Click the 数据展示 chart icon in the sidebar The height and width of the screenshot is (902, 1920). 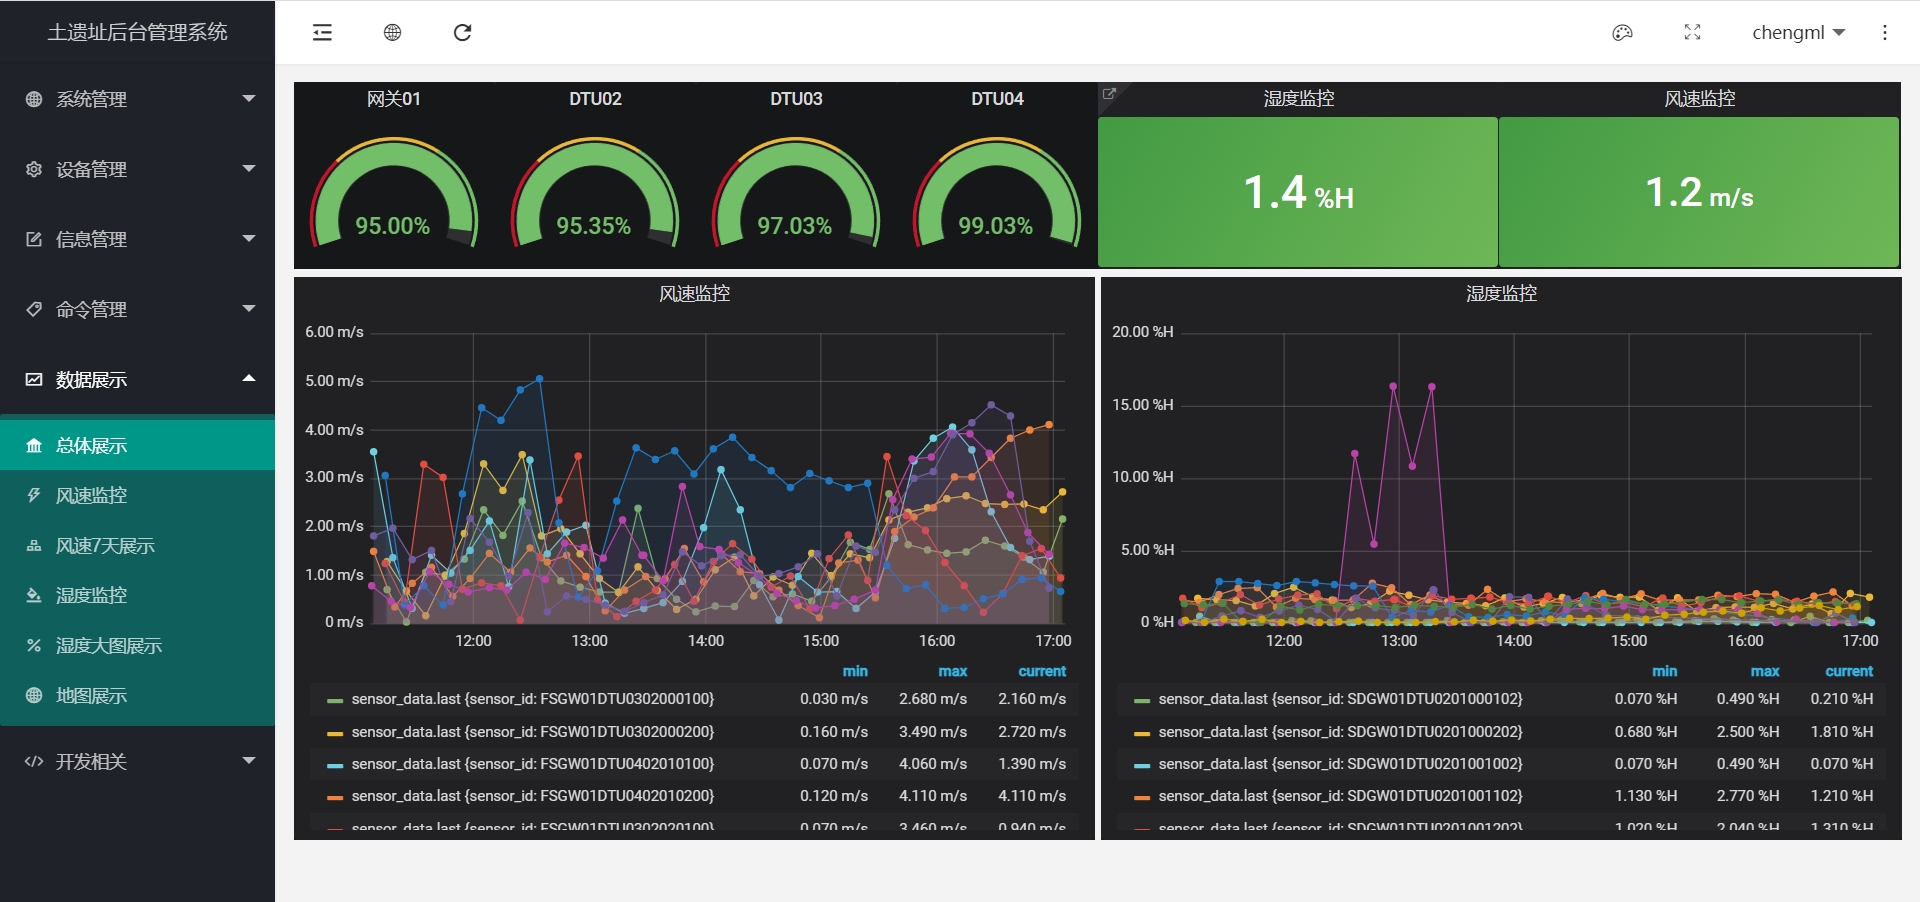point(34,379)
